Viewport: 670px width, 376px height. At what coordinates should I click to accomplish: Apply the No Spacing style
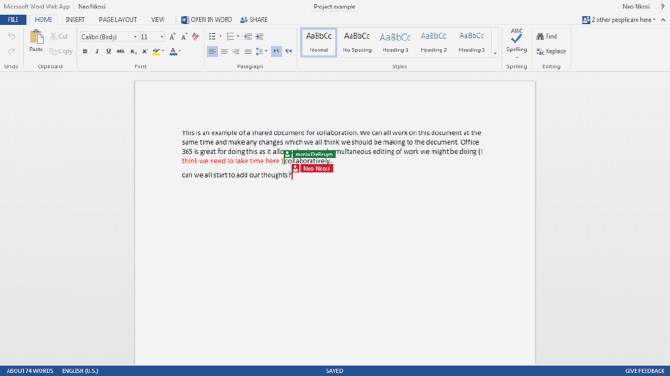pyautogui.click(x=357, y=42)
